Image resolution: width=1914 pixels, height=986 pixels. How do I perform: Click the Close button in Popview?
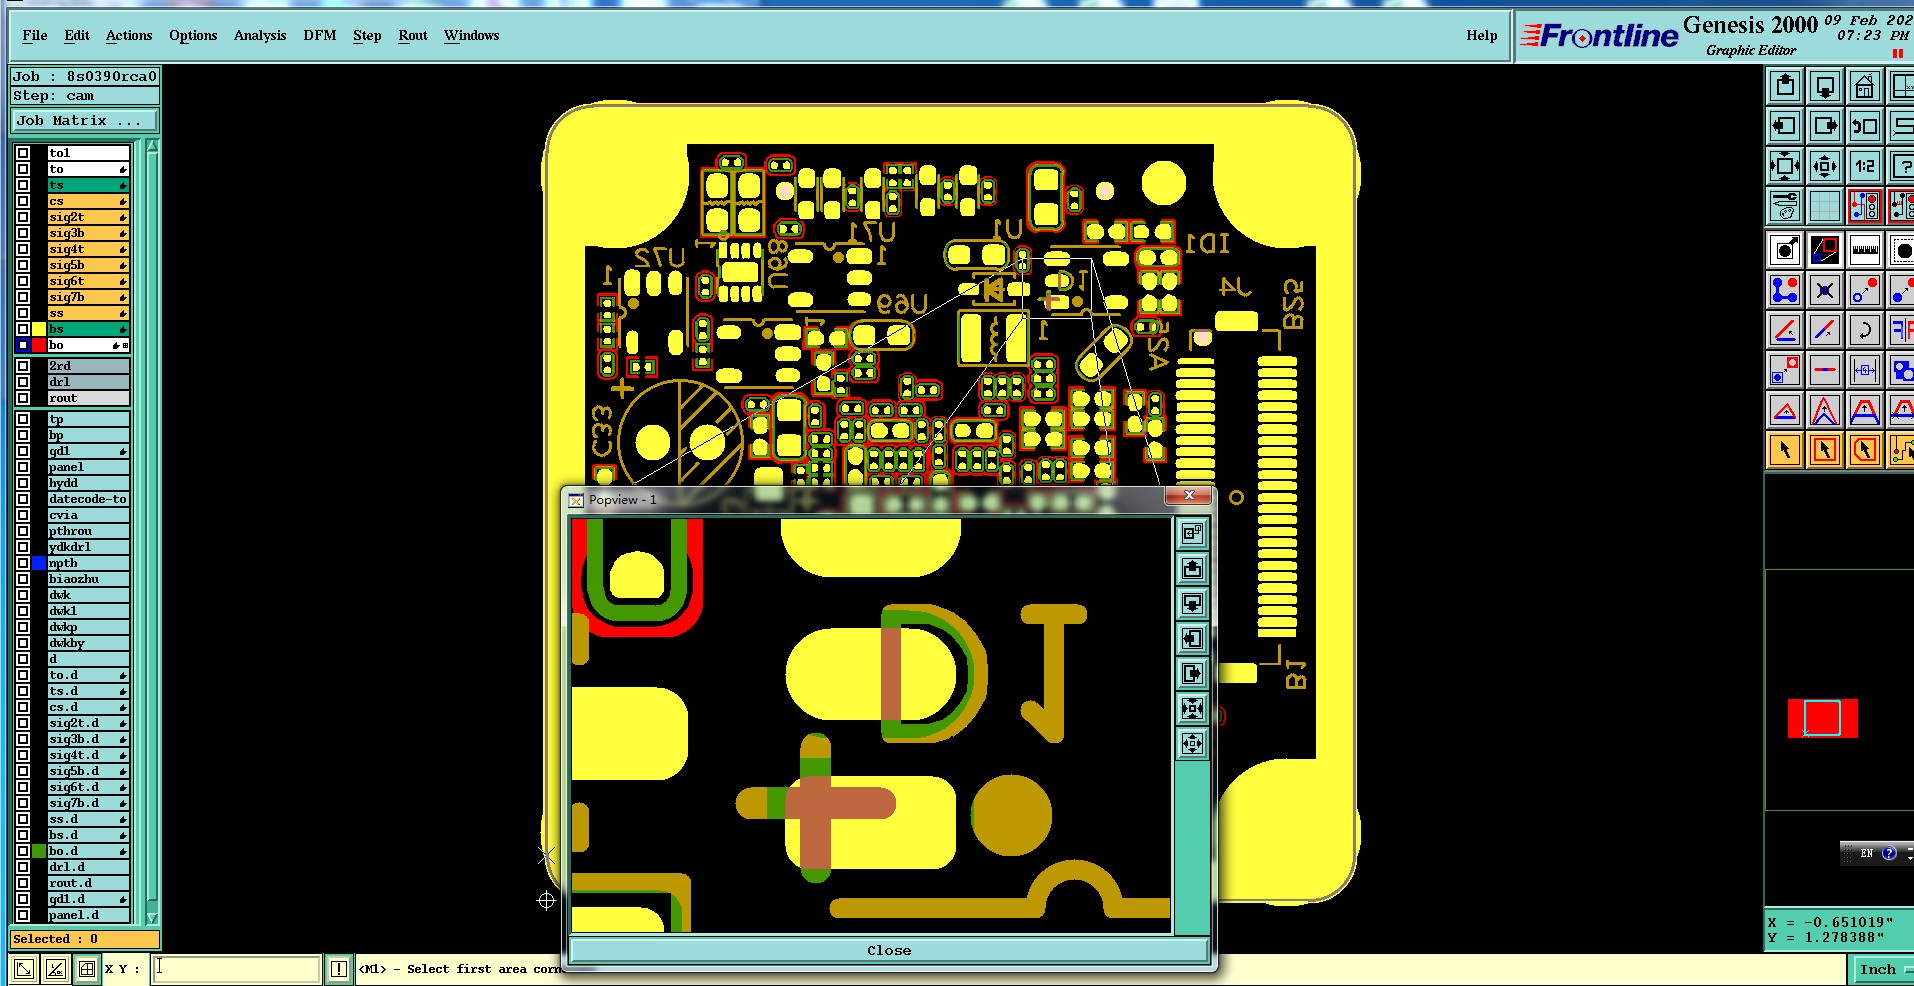click(x=889, y=950)
